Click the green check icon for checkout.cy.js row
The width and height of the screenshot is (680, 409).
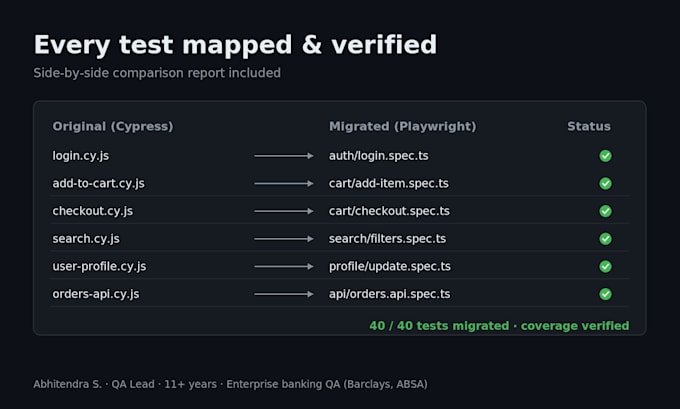[x=605, y=211]
